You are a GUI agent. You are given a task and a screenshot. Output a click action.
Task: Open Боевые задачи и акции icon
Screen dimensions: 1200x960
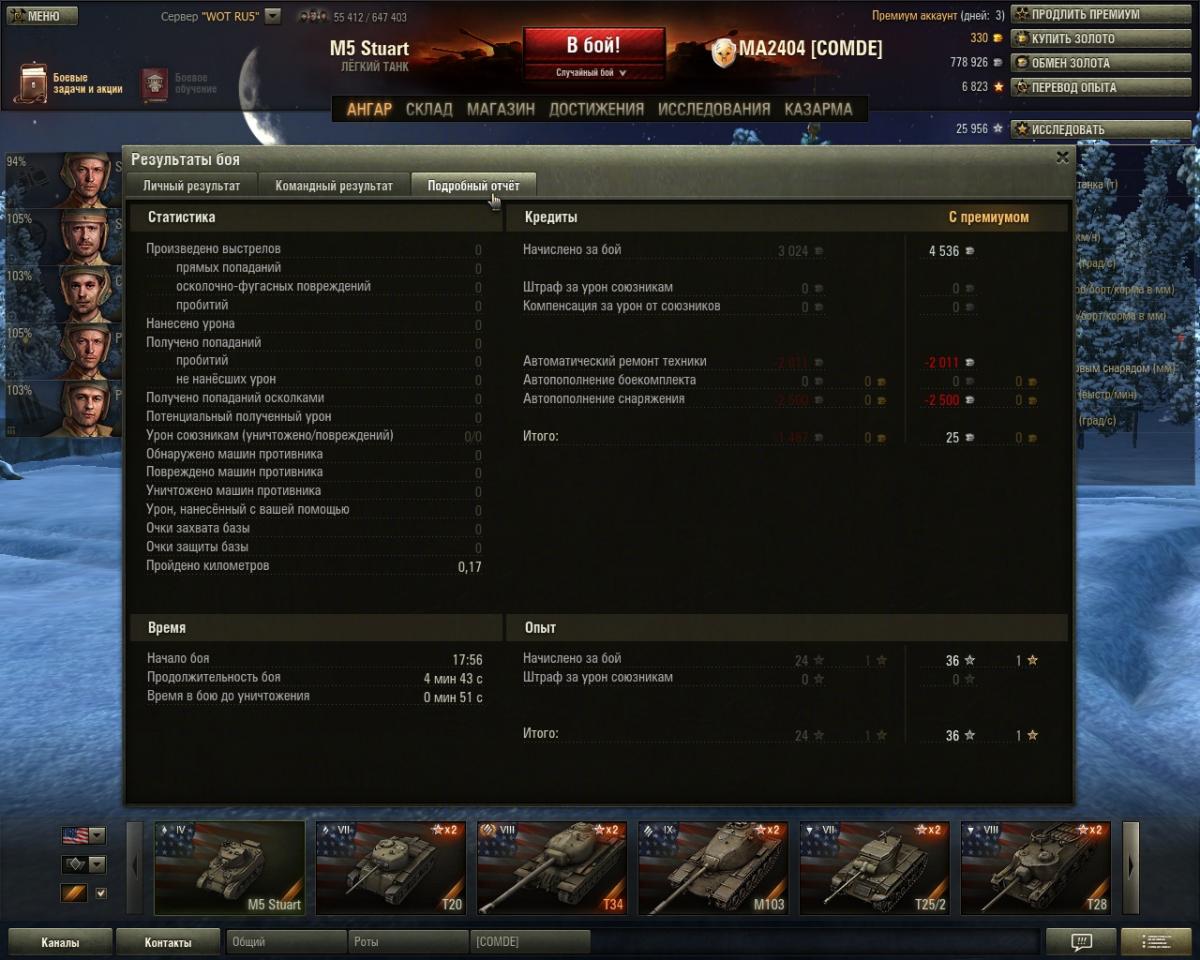point(32,84)
